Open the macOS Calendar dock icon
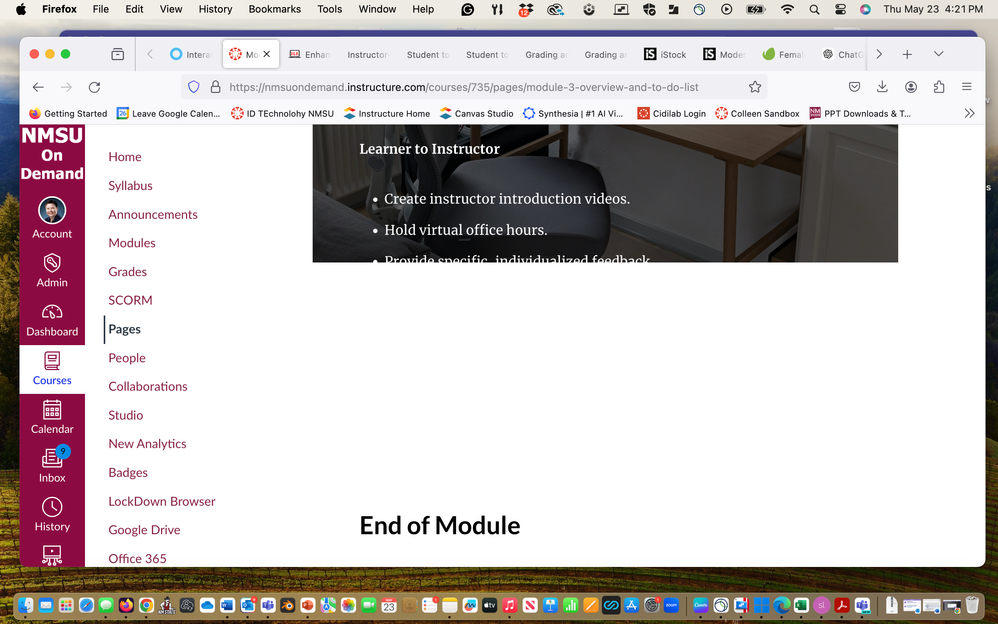Viewport: 998px width, 624px height. click(x=389, y=605)
